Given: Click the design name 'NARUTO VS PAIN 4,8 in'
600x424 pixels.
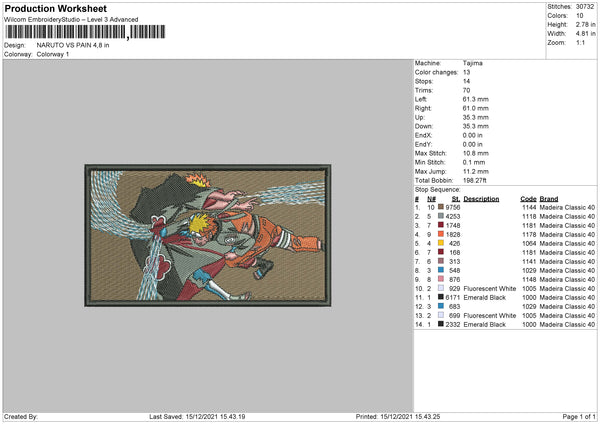Looking at the screenshot, I should pyautogui.click(x=73, y=45).
